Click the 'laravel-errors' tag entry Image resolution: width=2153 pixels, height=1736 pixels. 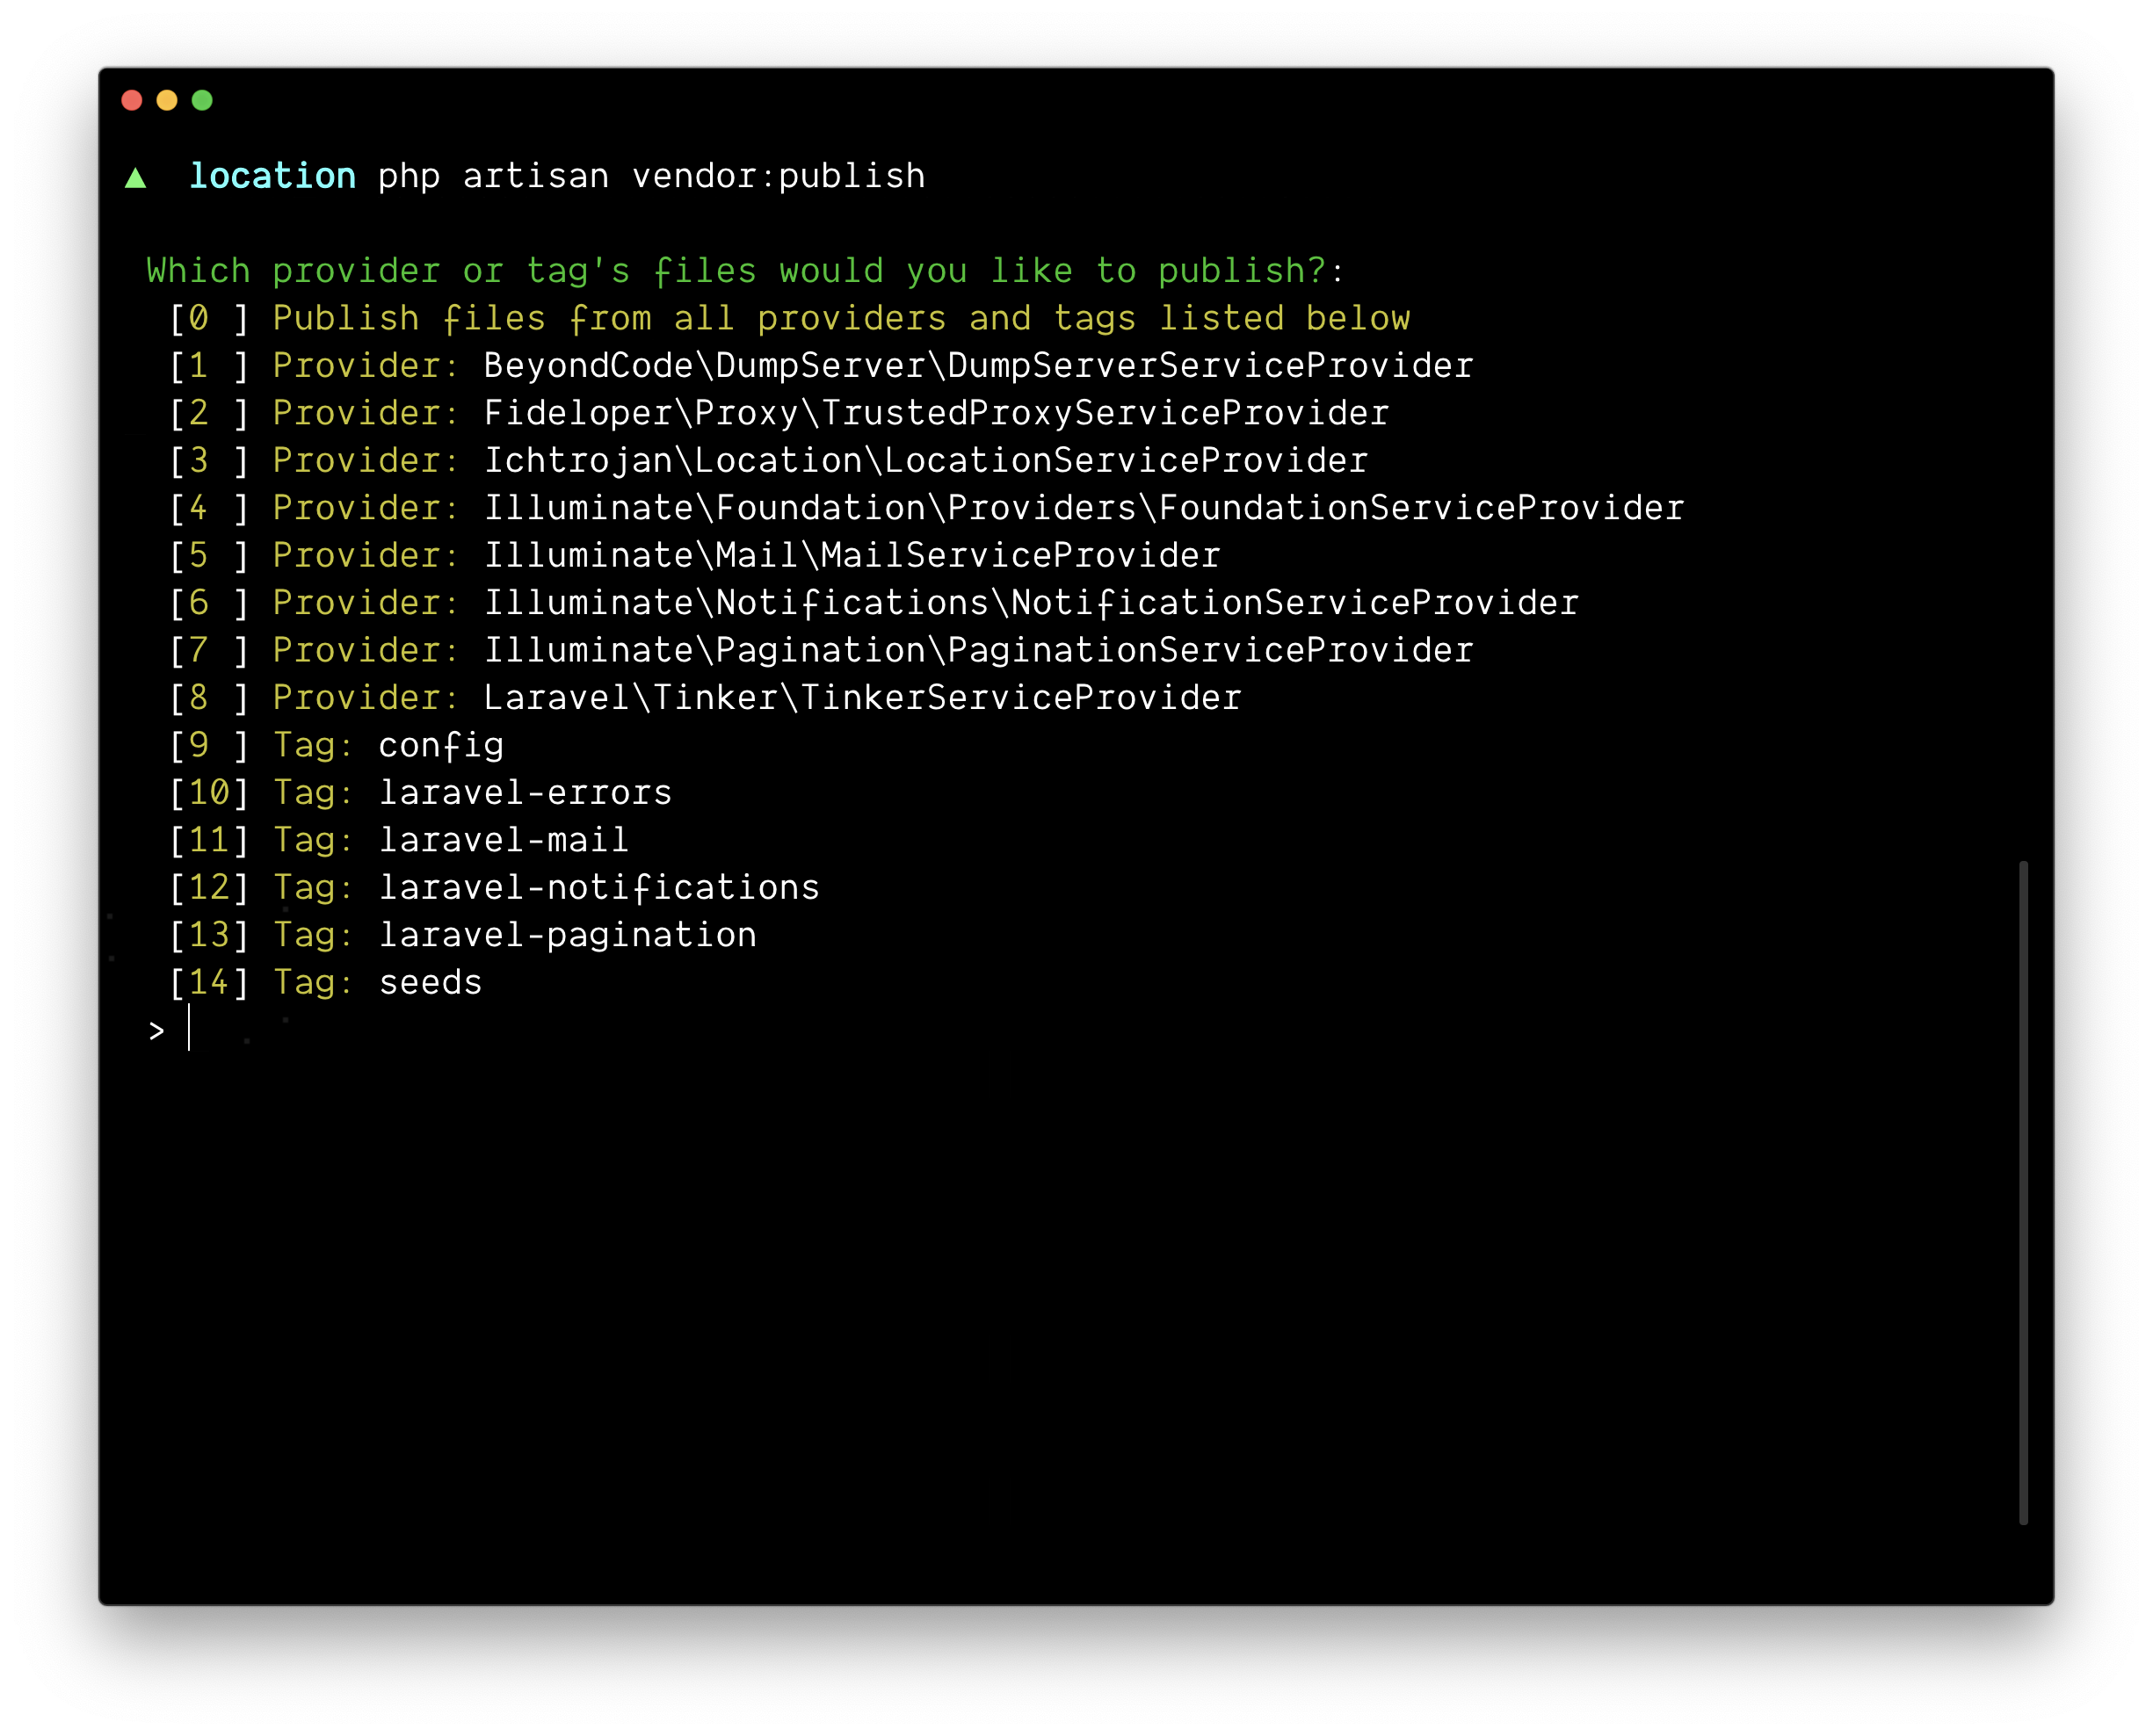tap(420, 792)
